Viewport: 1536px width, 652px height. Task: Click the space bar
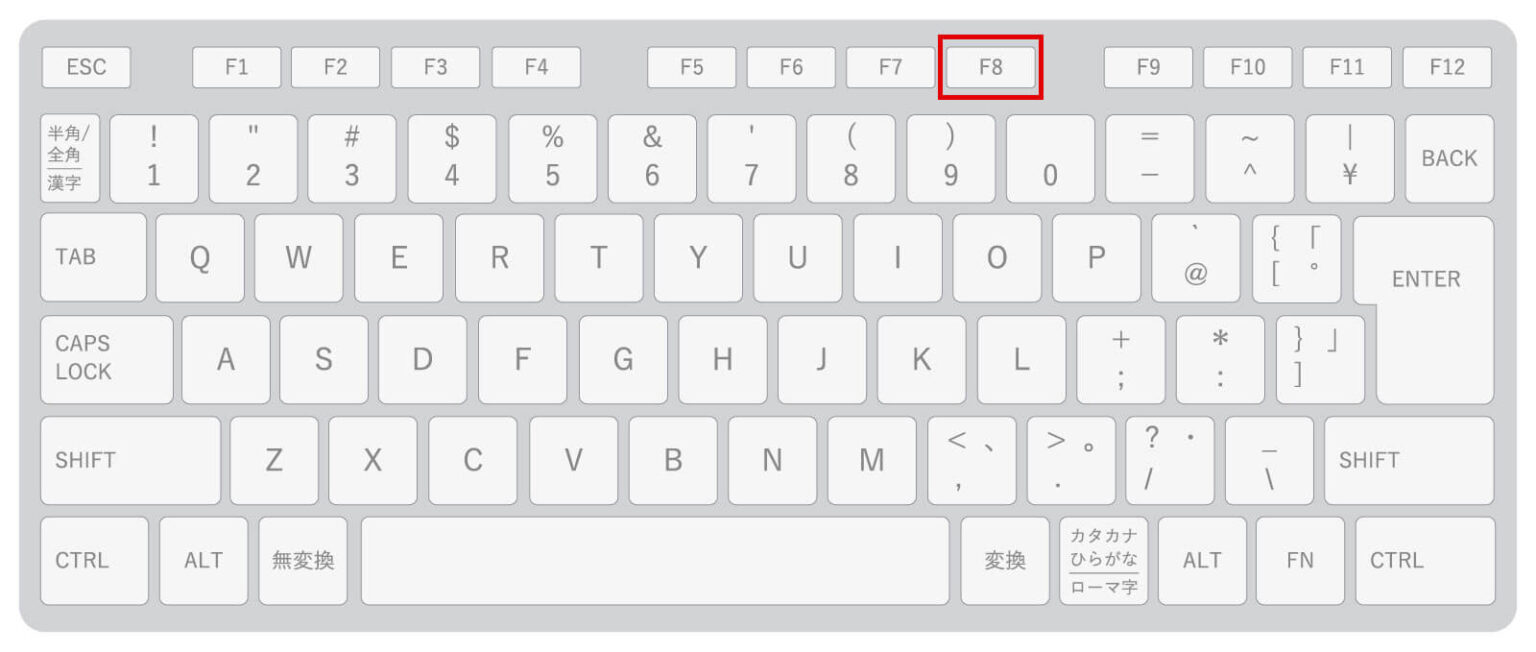(655, 560)
